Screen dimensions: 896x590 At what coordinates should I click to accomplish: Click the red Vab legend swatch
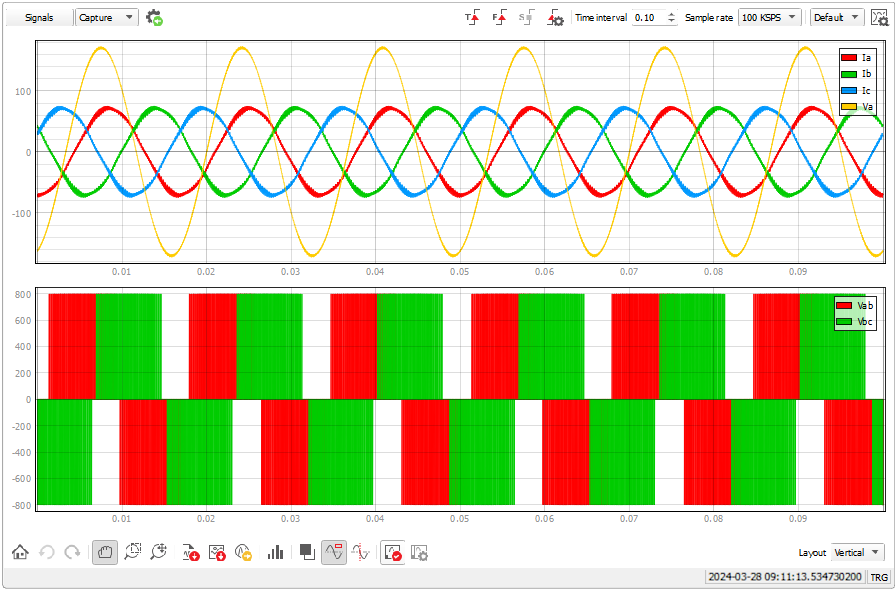click(x=845, y=305)
